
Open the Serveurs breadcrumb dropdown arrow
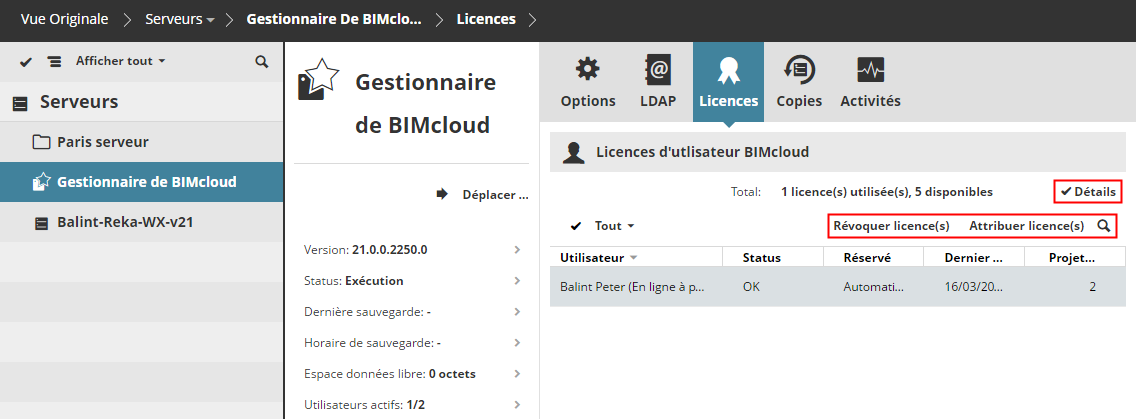click(x=210, y=20)
